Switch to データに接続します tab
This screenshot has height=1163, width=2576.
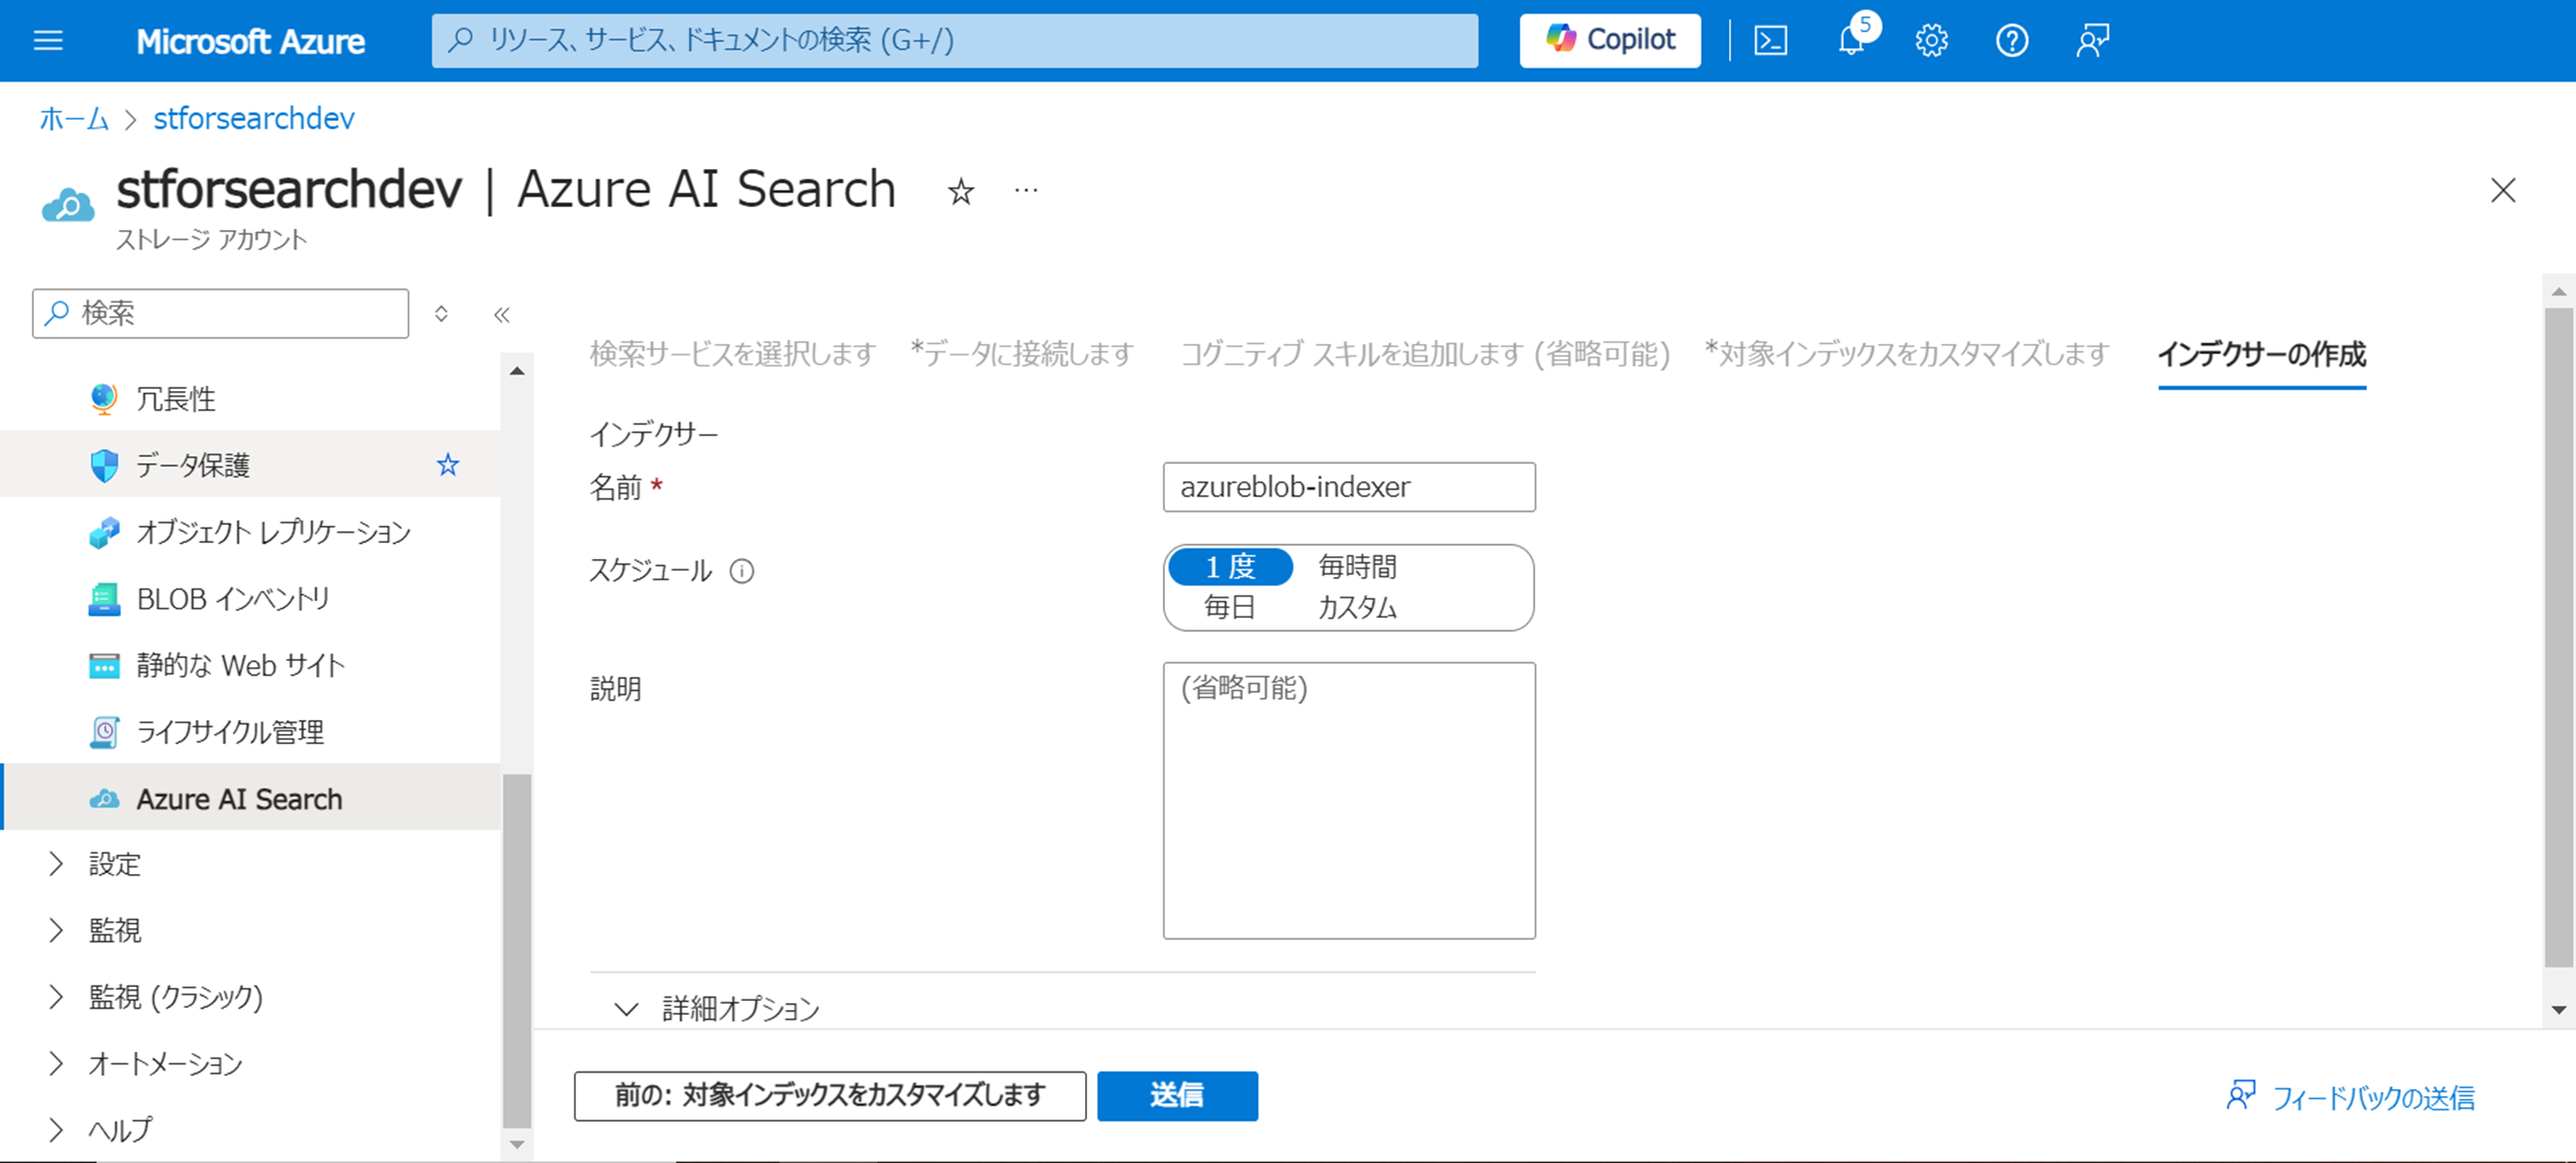point(1021,354)
